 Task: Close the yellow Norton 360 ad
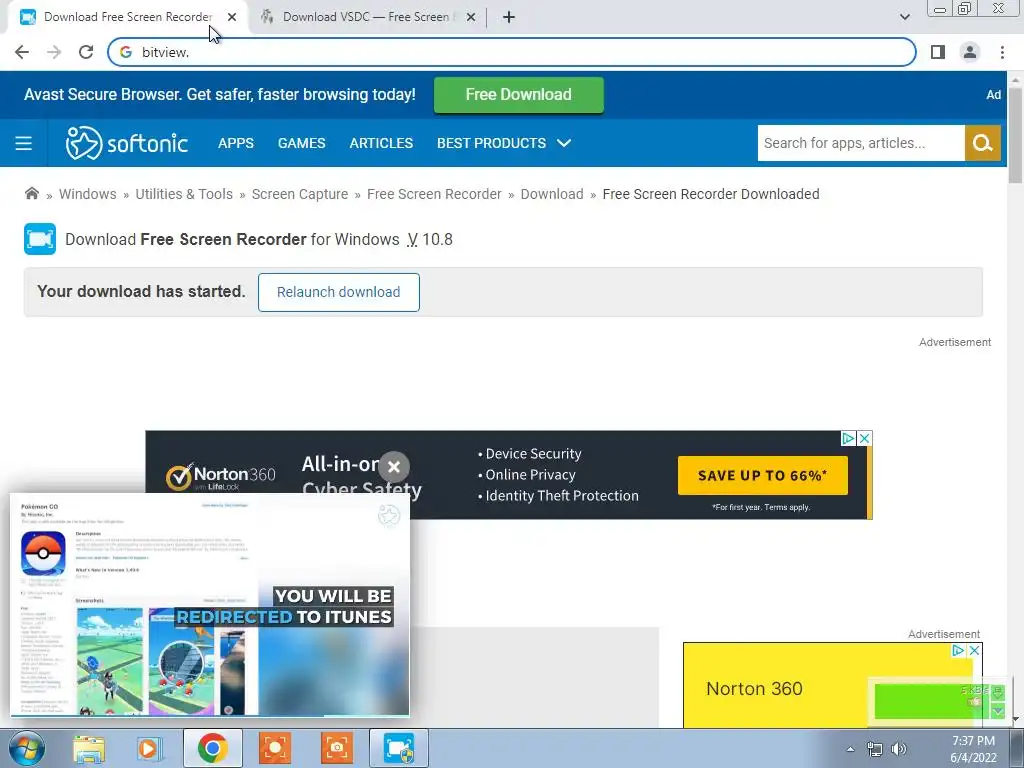[x=974, y=650]
